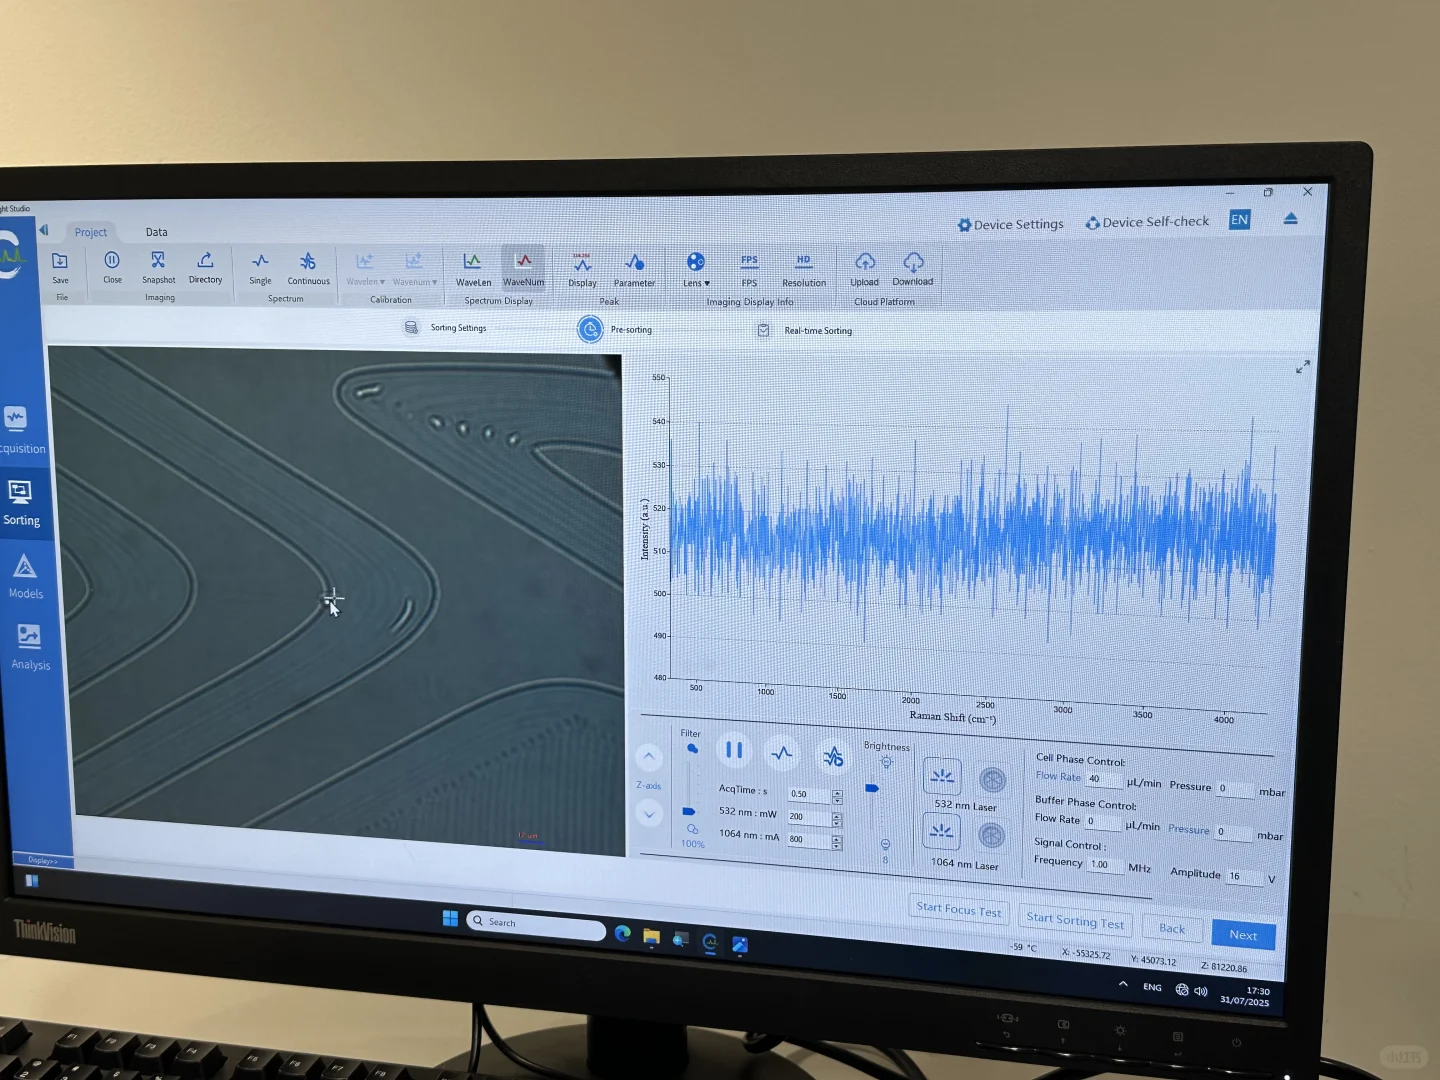Open the Analysis section in sidebar
Image resolution: width=1440 pixels, height=1080 pixels.
[x=29, y=647]
